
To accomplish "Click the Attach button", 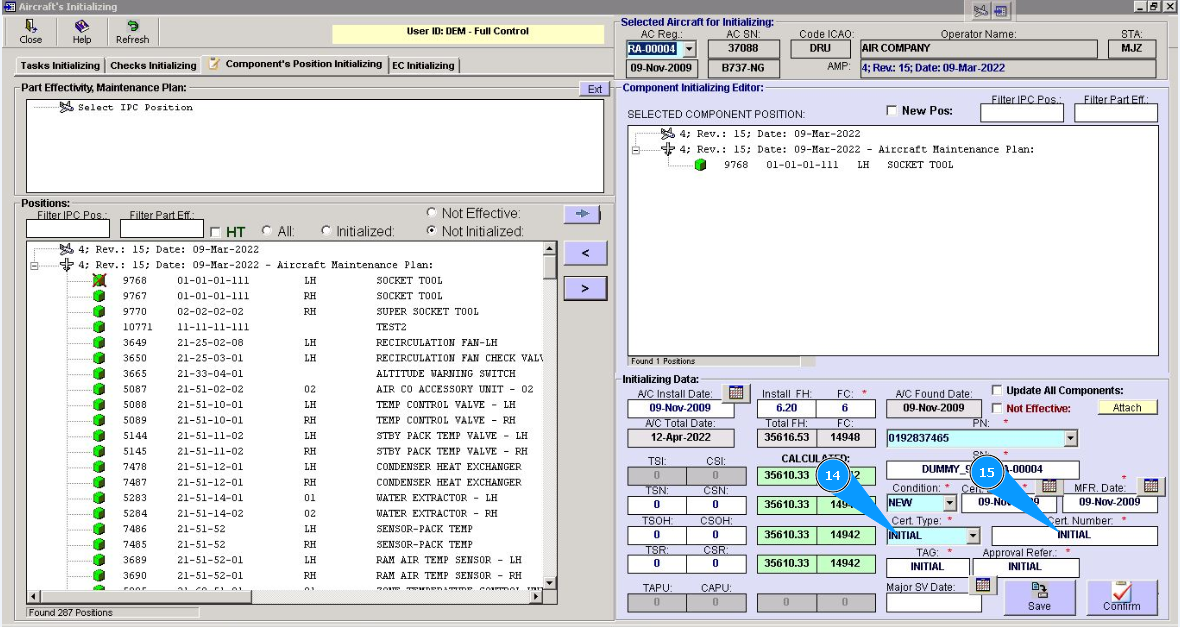I will point(1127,408).
